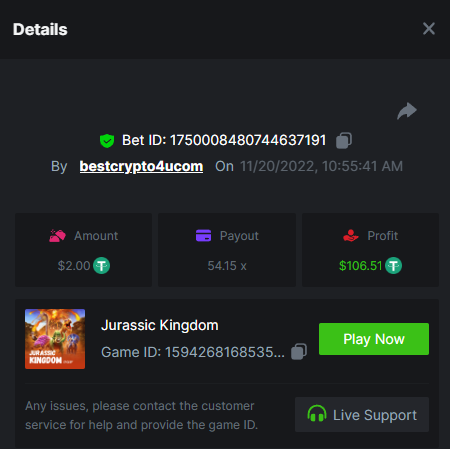This screenshot has width=450, height=449.
Task: Copy the Bet ID with copy icon
Action: [344, 140]
